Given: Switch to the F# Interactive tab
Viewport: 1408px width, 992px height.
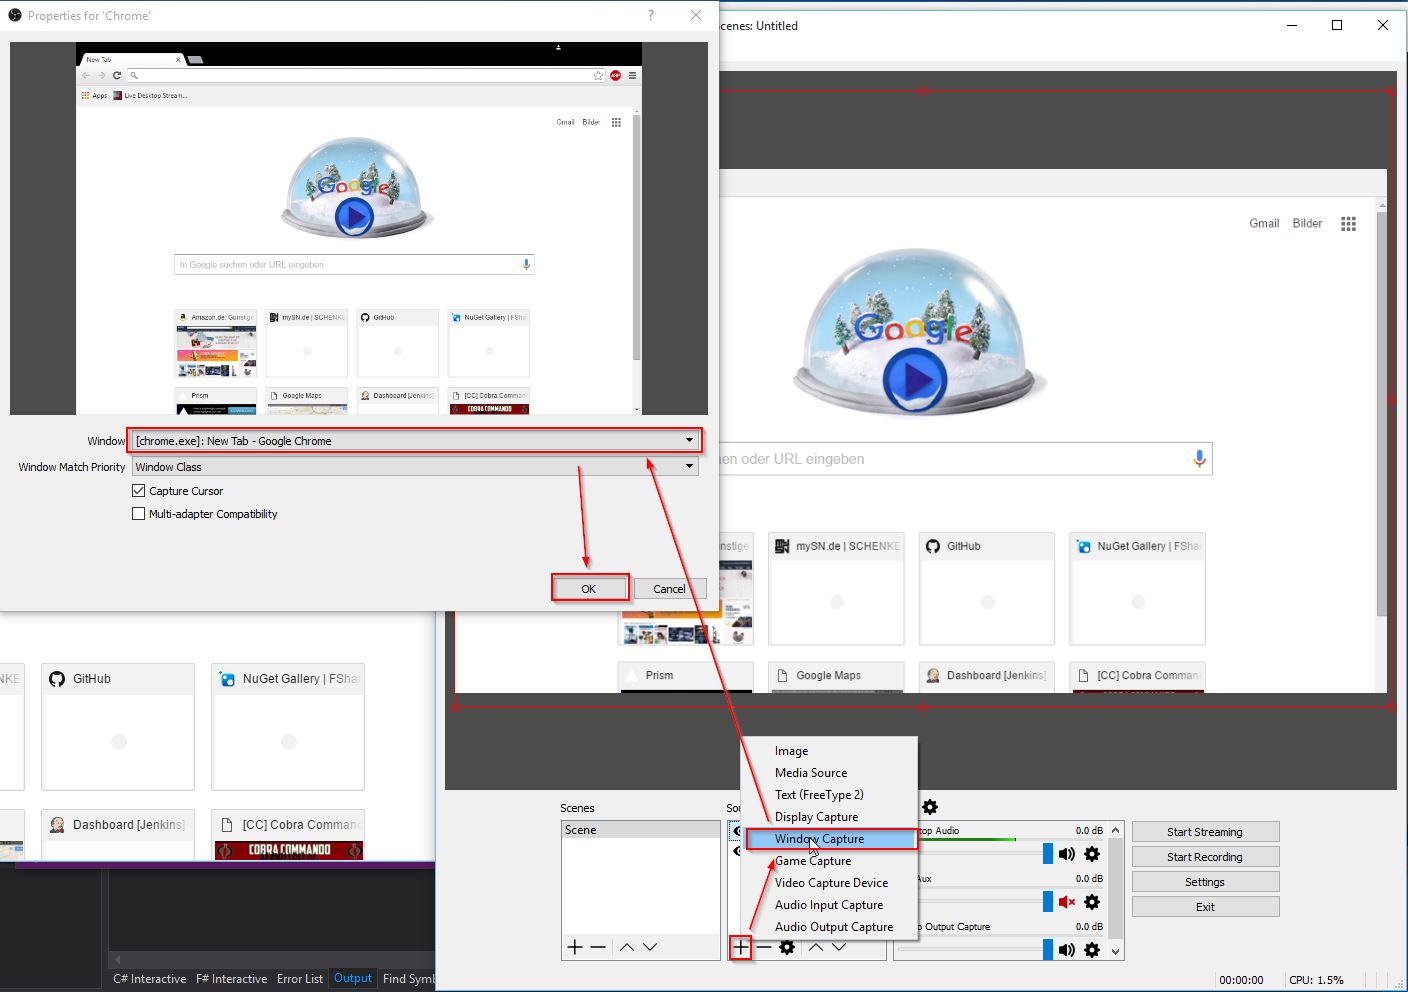Looking at the screenshot, I should [x=231, y=979].
